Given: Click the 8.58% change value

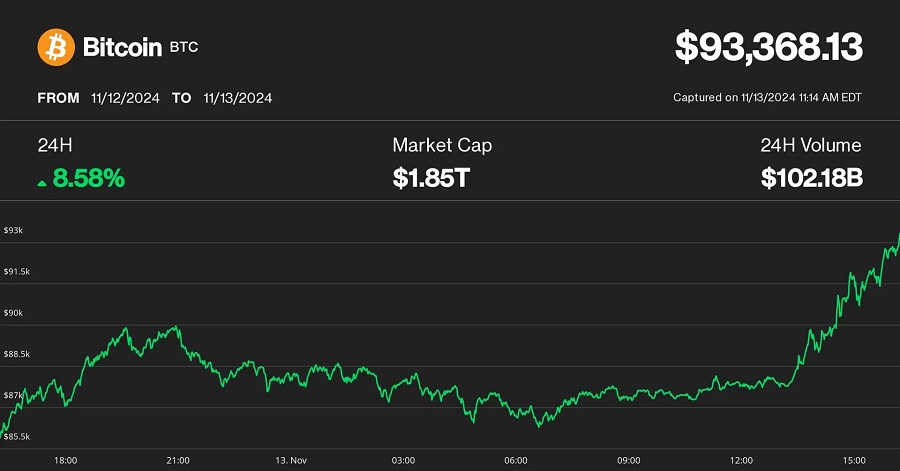Looking at the screenshot, I should pos(88,178).
